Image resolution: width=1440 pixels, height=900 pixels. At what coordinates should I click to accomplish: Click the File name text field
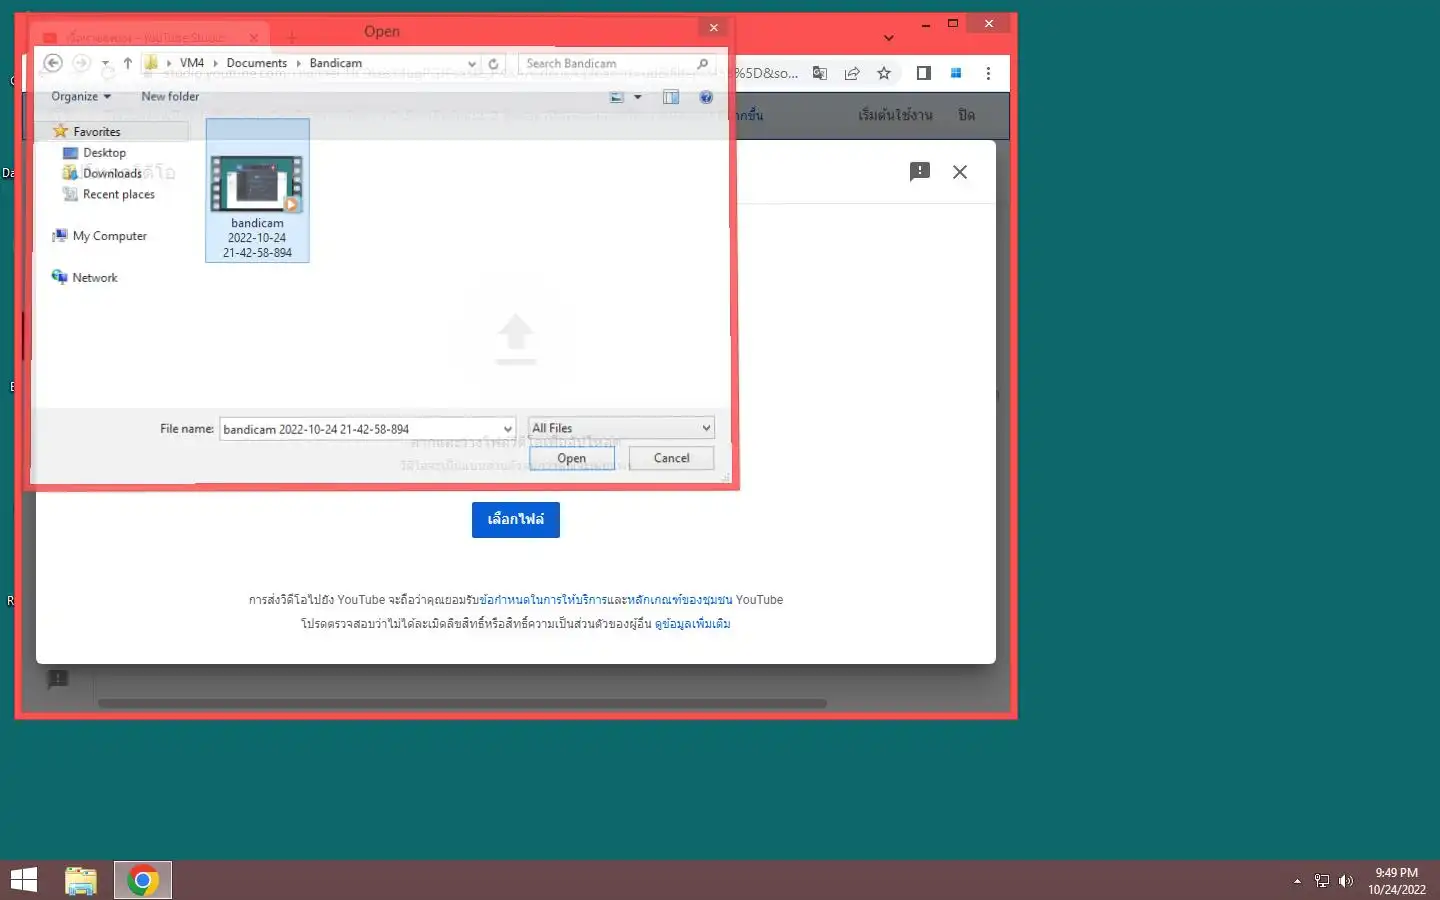click(360, 429)
